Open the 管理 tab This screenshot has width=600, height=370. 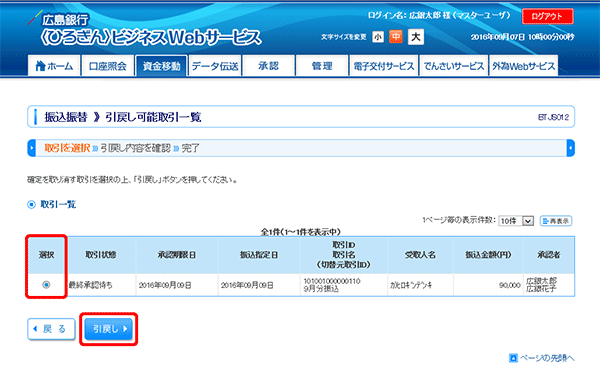[322, 66]
